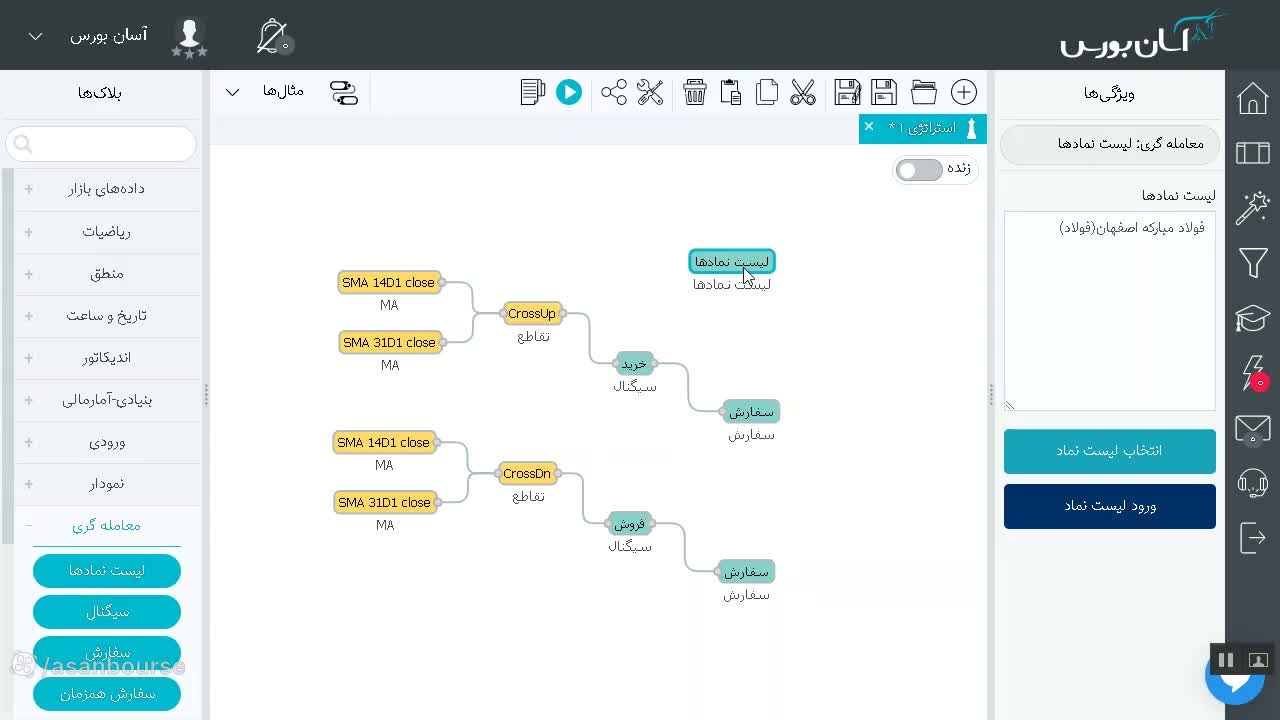
Task: Collapse the معامله گری category
Action: tap(107, 525)
